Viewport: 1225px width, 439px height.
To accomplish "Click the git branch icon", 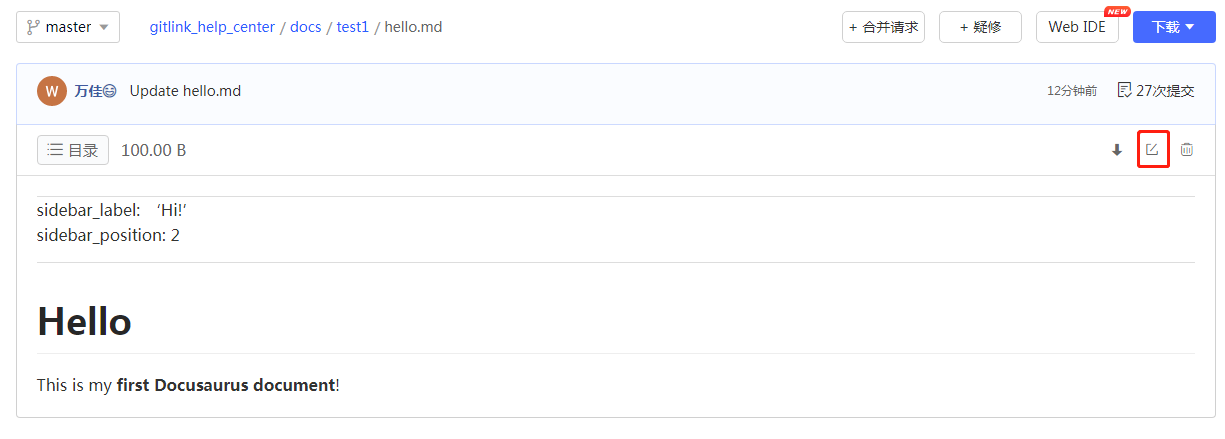I will [x=33, y=27].
